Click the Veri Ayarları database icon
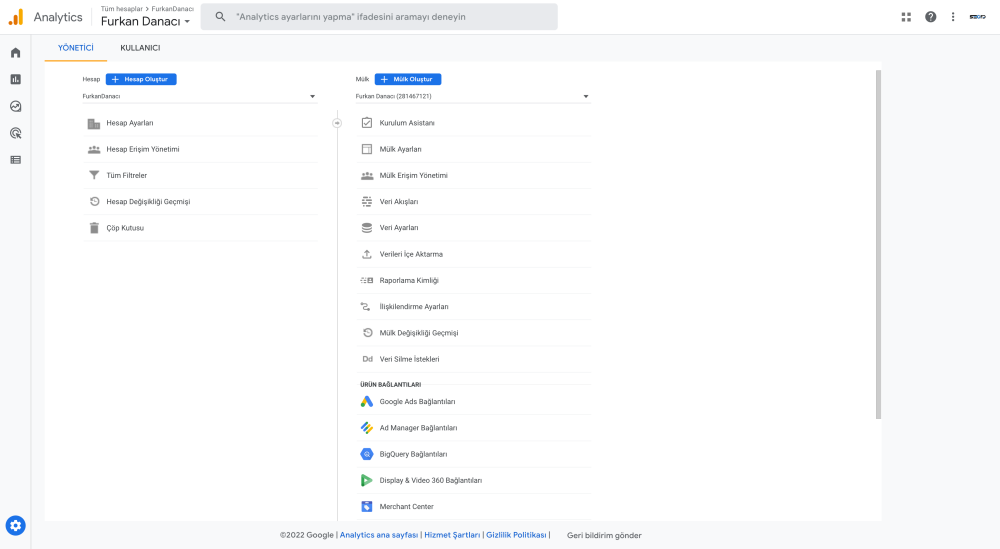 pyautogui.click(x=367, y=228)
